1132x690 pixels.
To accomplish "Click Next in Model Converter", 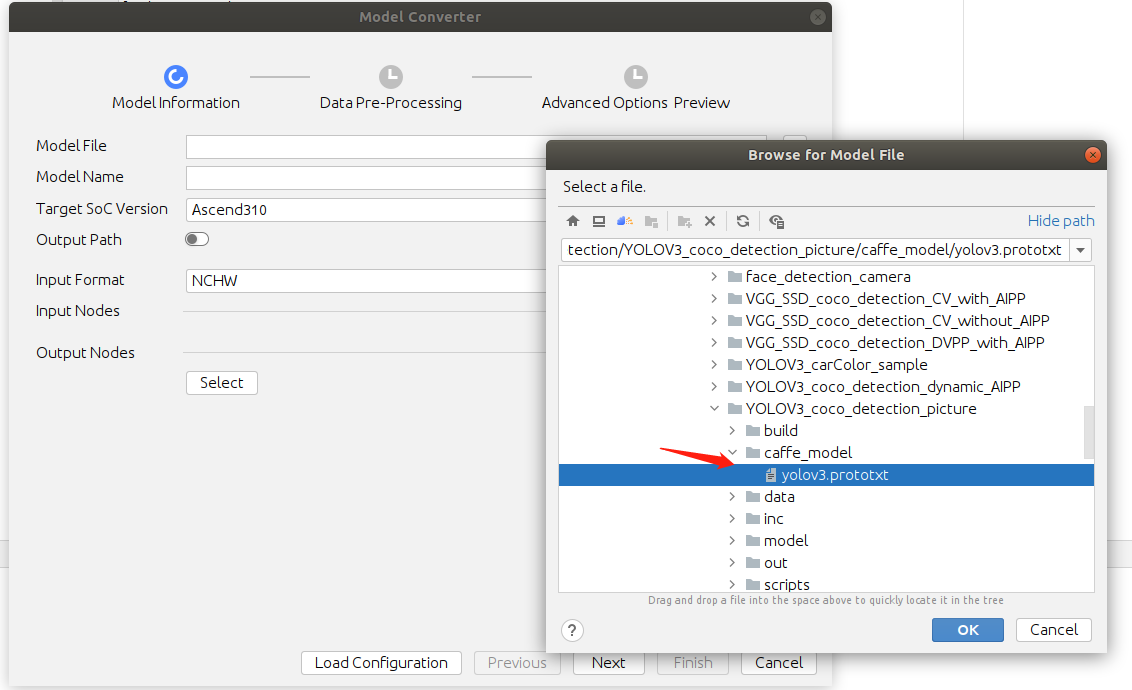I will (609, 663).
